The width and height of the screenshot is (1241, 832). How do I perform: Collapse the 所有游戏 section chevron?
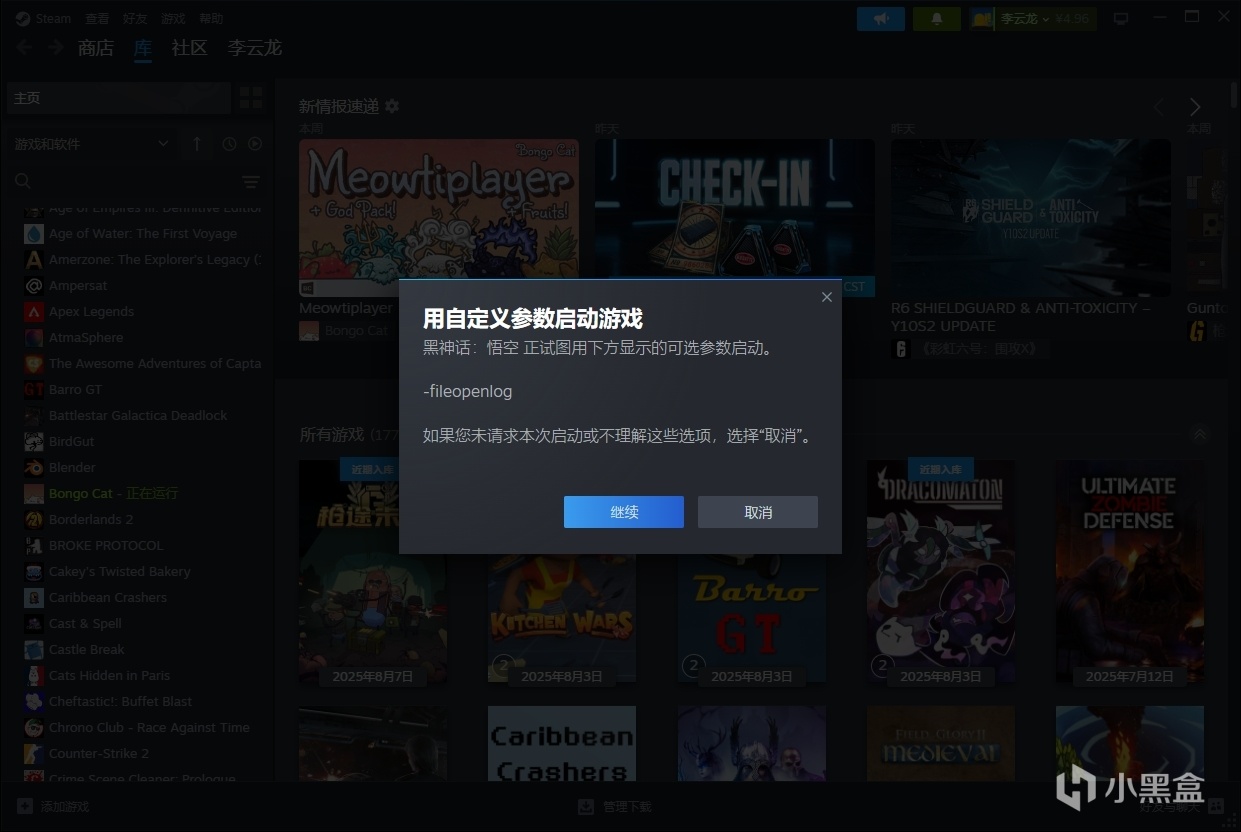[x=1200, y=435]
